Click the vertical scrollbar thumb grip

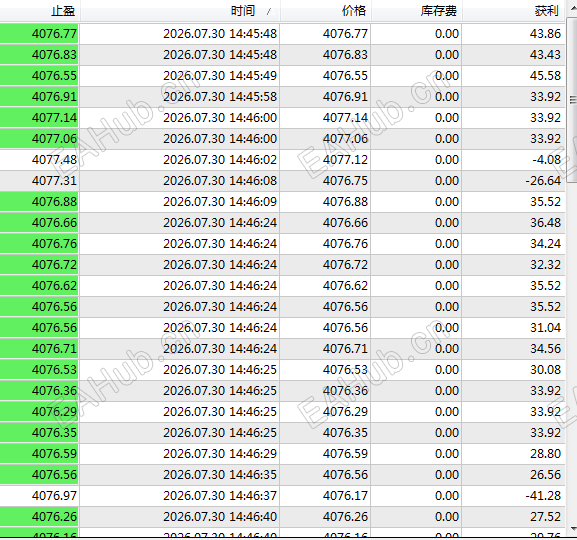[x=573, y=100]
